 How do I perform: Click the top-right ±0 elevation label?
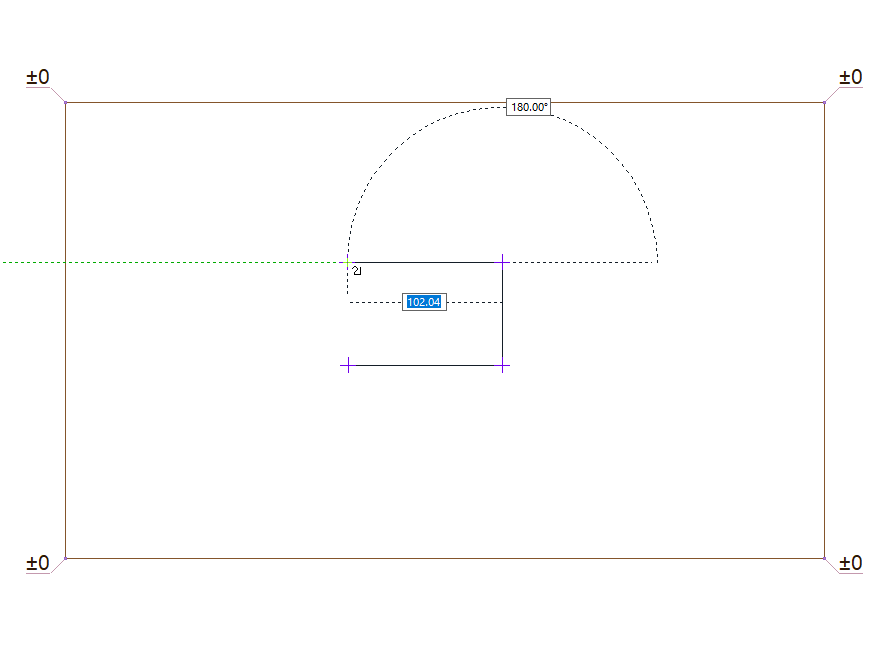tap(851, 77)
